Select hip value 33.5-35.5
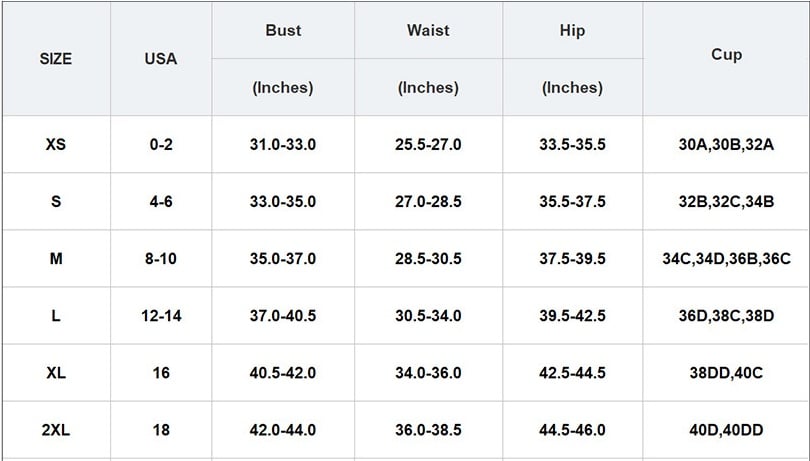The image size is (810, 461). [572, 144]
